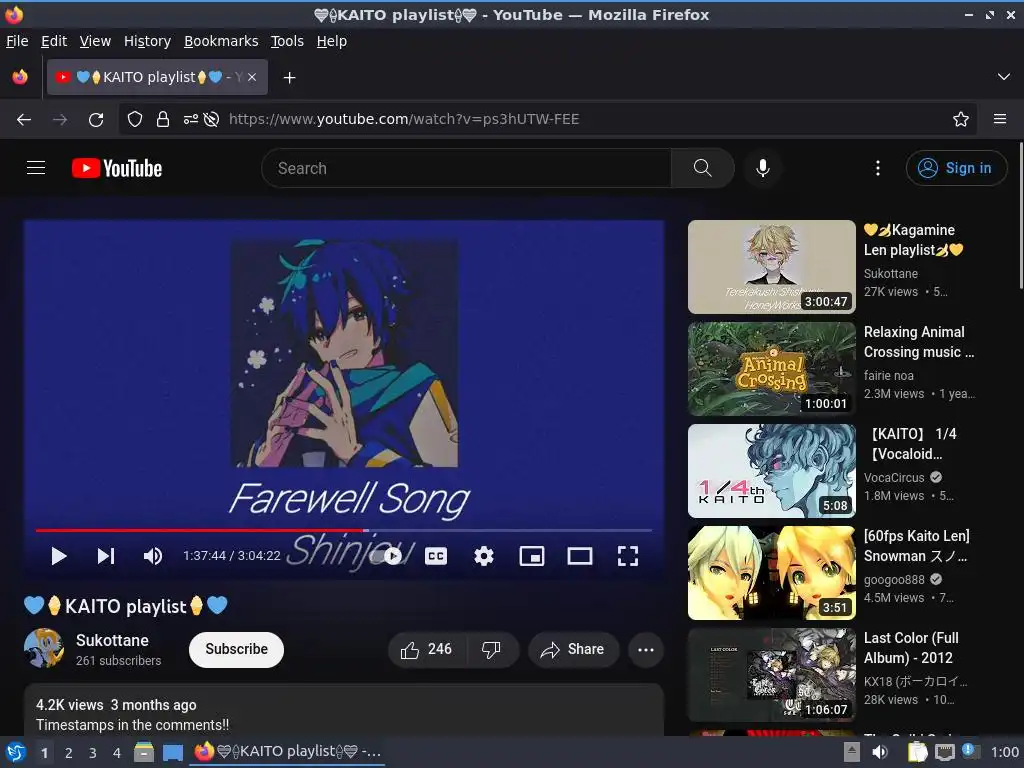Skip to next video with Next button
Screen dimensions: 1024x768
pos(106,556)
